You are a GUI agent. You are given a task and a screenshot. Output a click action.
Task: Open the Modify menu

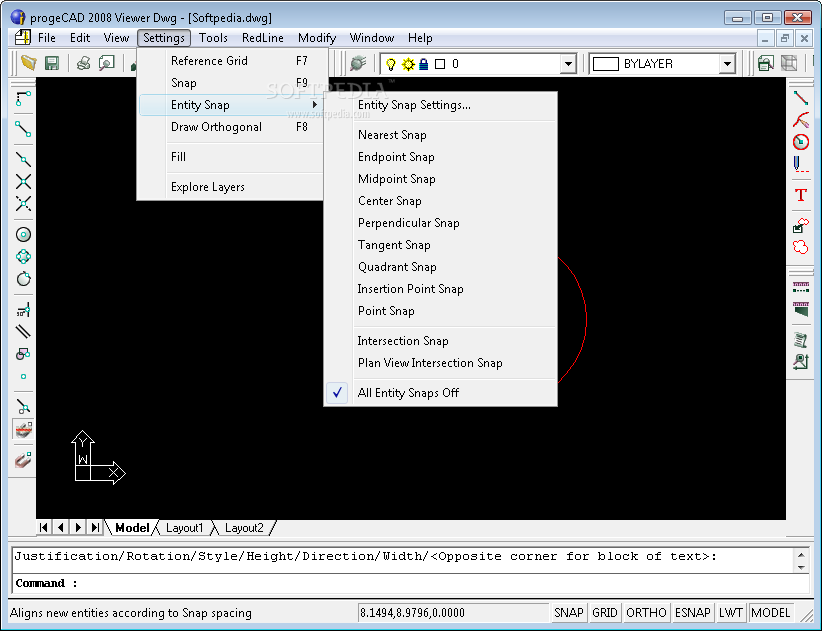click(317, 38)
